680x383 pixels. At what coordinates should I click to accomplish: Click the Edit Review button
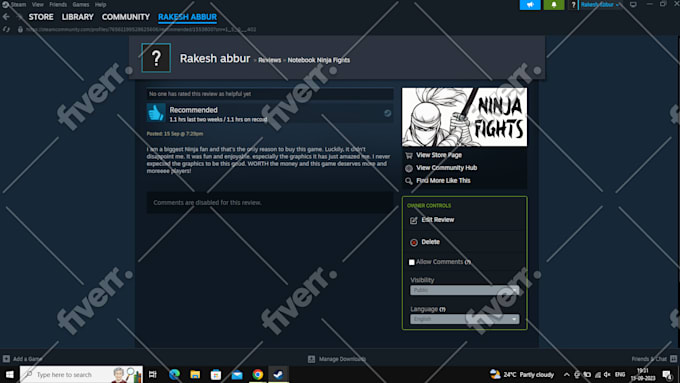click(438, 220)
